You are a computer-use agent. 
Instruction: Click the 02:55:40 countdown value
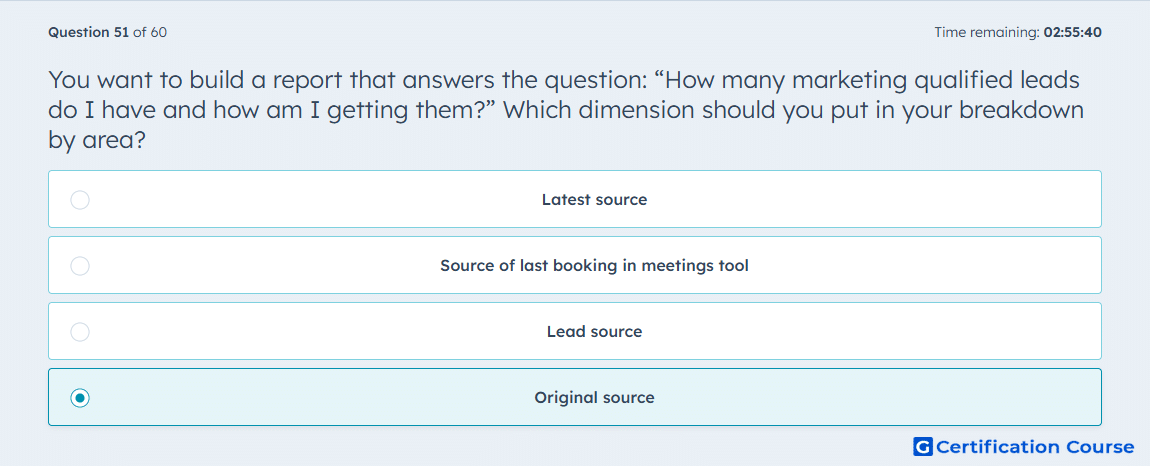(1073, 32)
